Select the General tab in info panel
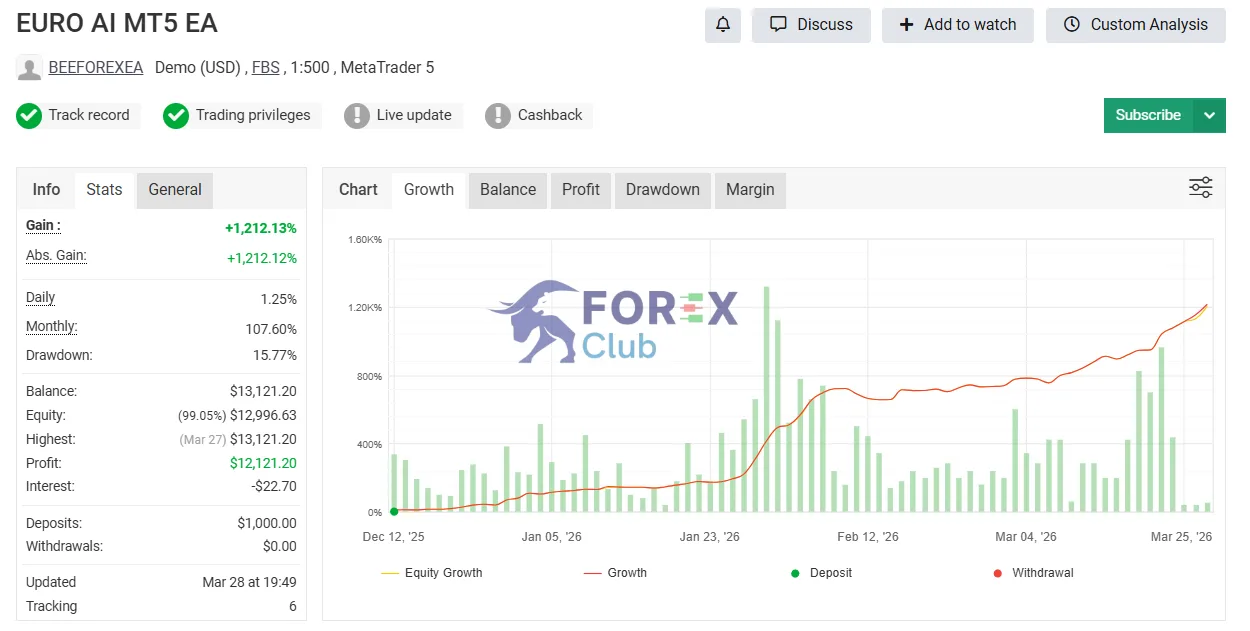Viewport: 1250px width, 631px height. (x=175, y=190)
